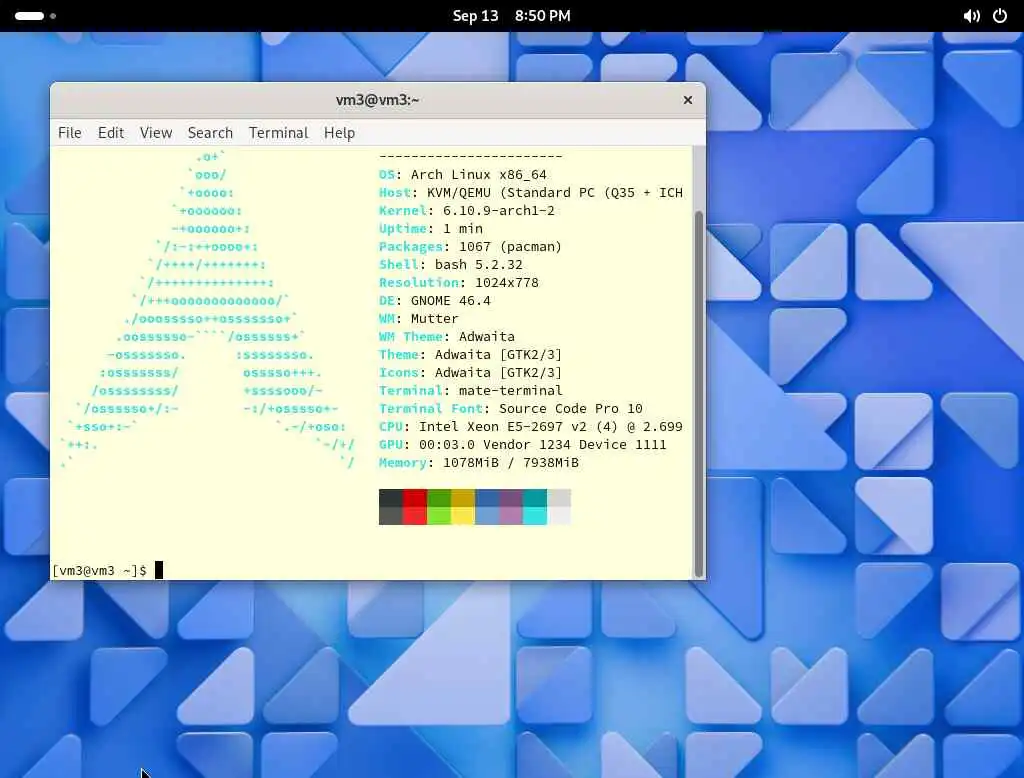Click the volume icon in top bar
The width and height of the screenshot is (1024, 778).
click(971, 16)
